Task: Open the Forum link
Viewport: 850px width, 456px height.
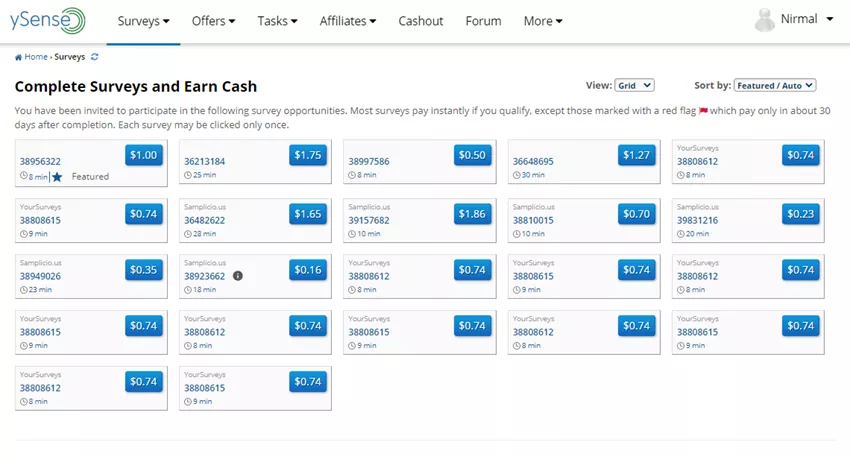Action: (483, 21)
